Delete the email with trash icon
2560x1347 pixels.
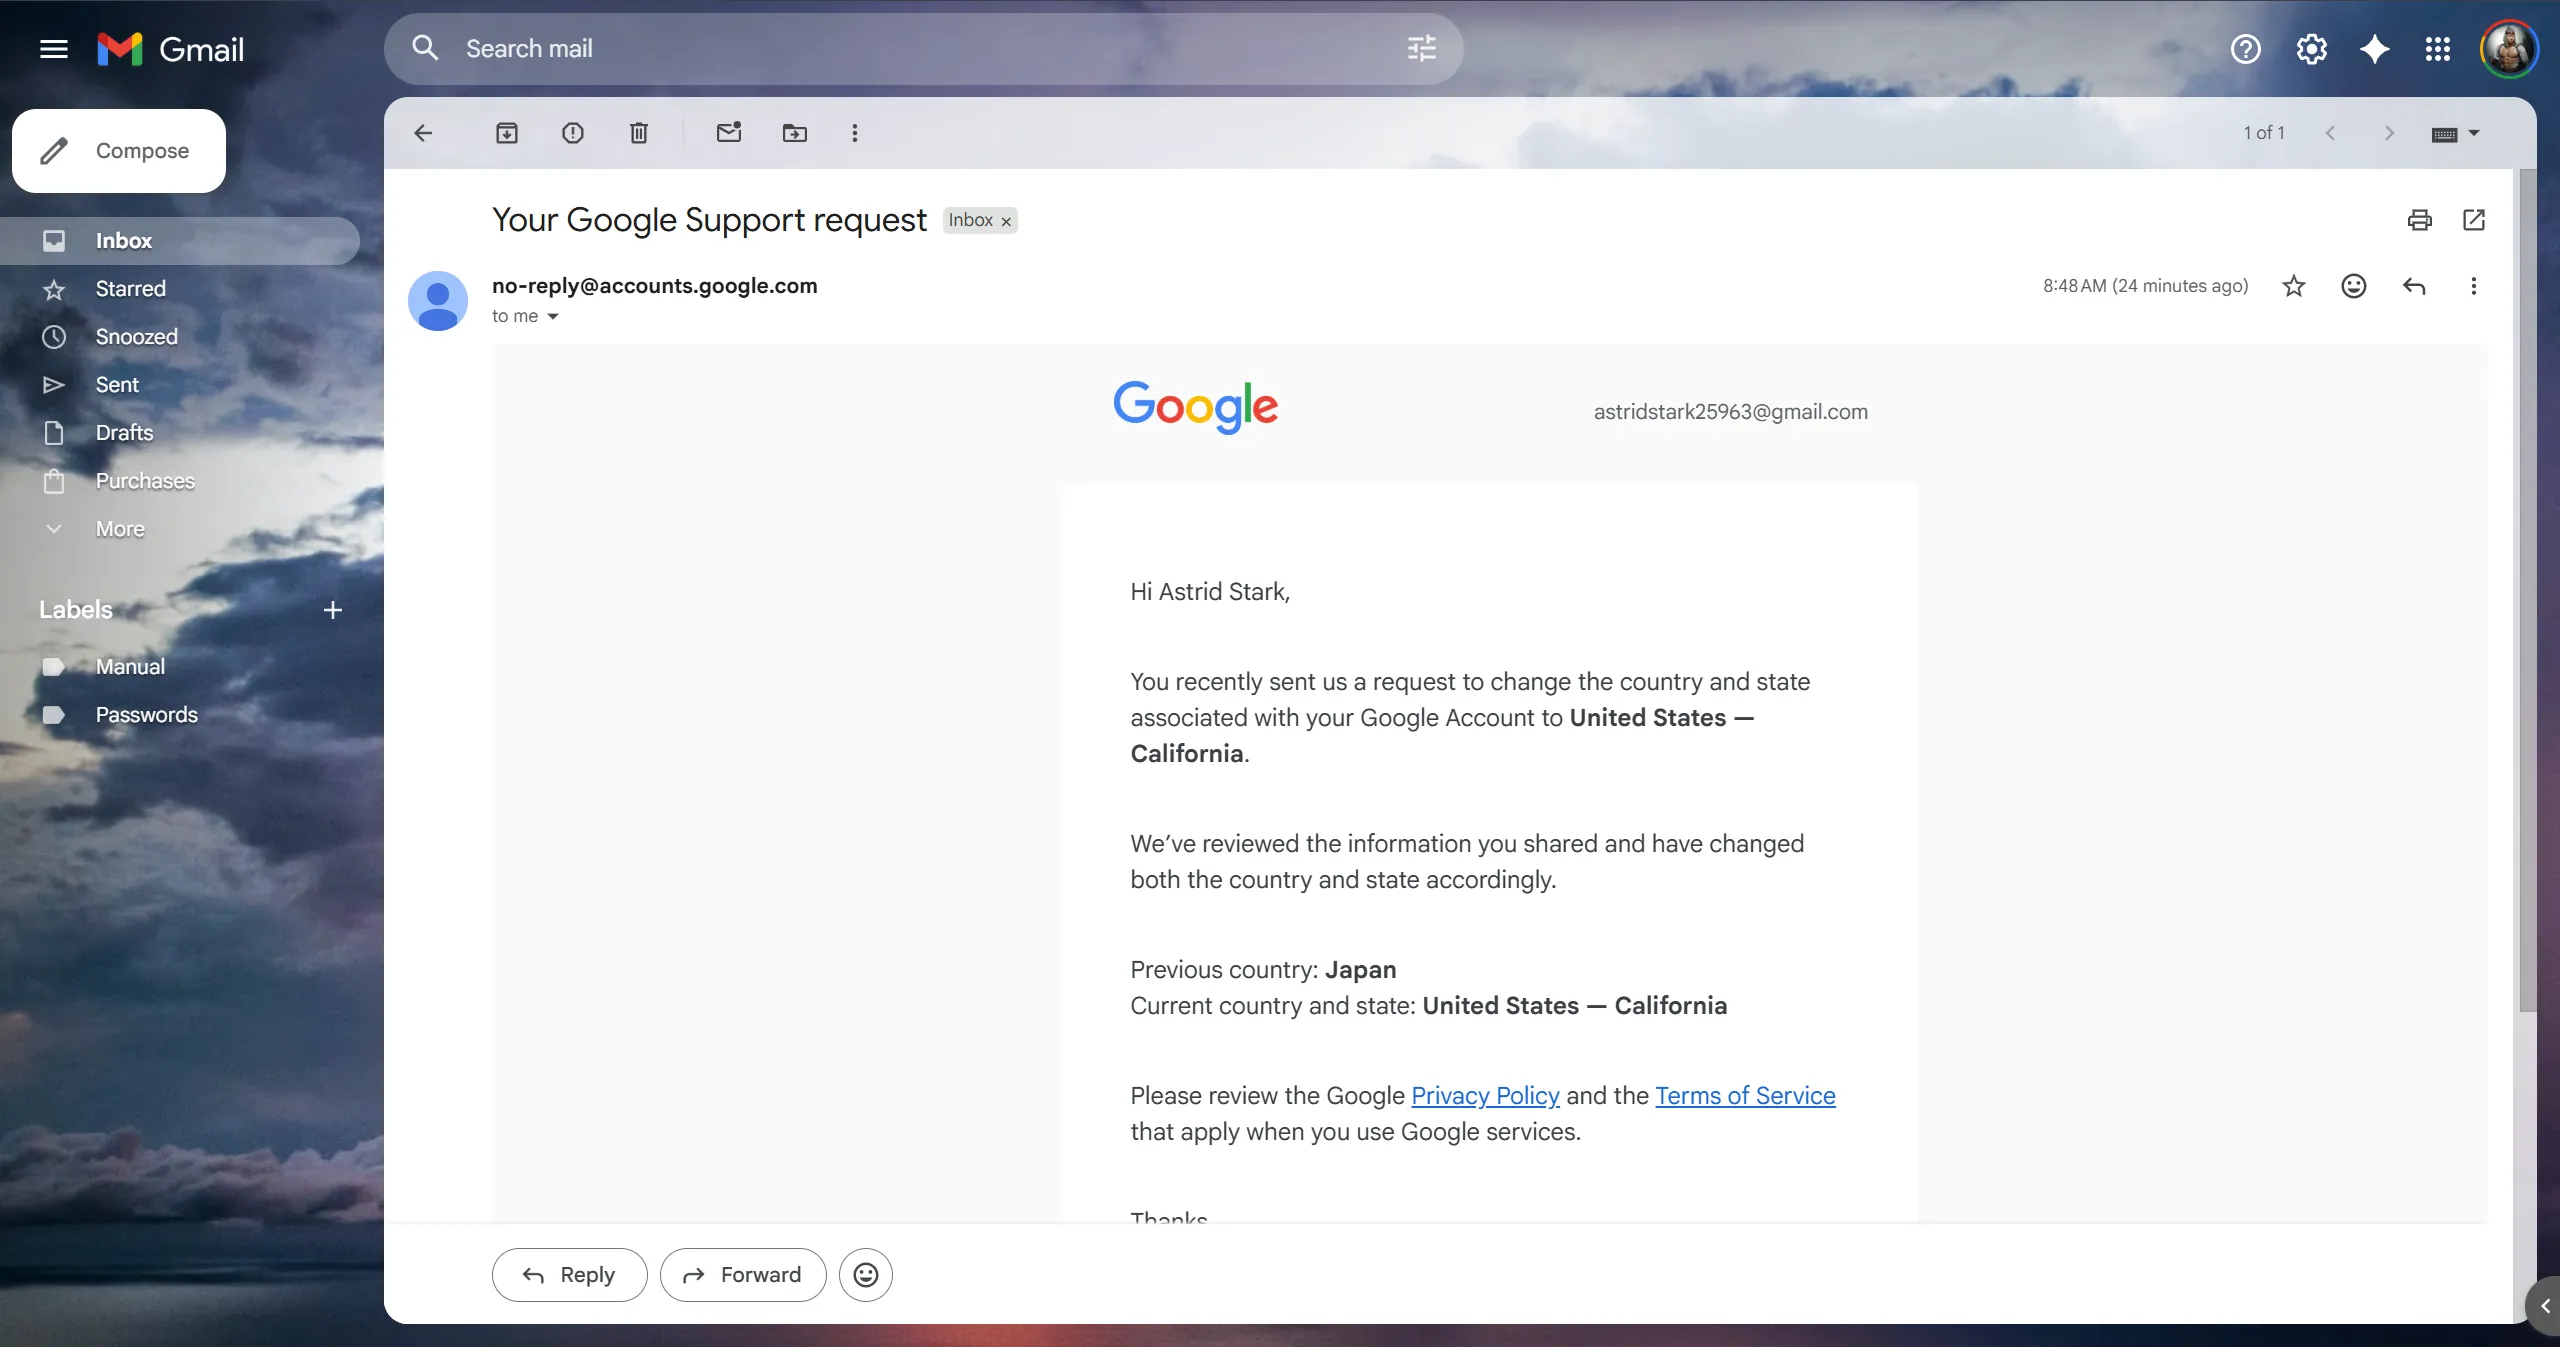point(639,133)
